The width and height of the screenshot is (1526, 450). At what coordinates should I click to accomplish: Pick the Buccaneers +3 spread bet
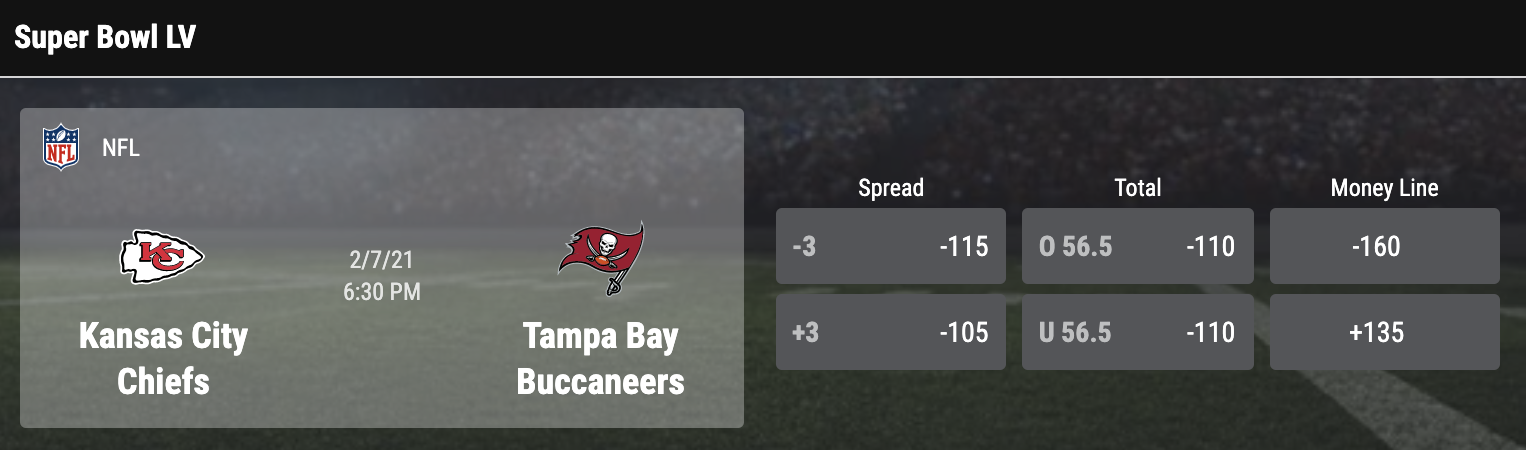[890, 332]
